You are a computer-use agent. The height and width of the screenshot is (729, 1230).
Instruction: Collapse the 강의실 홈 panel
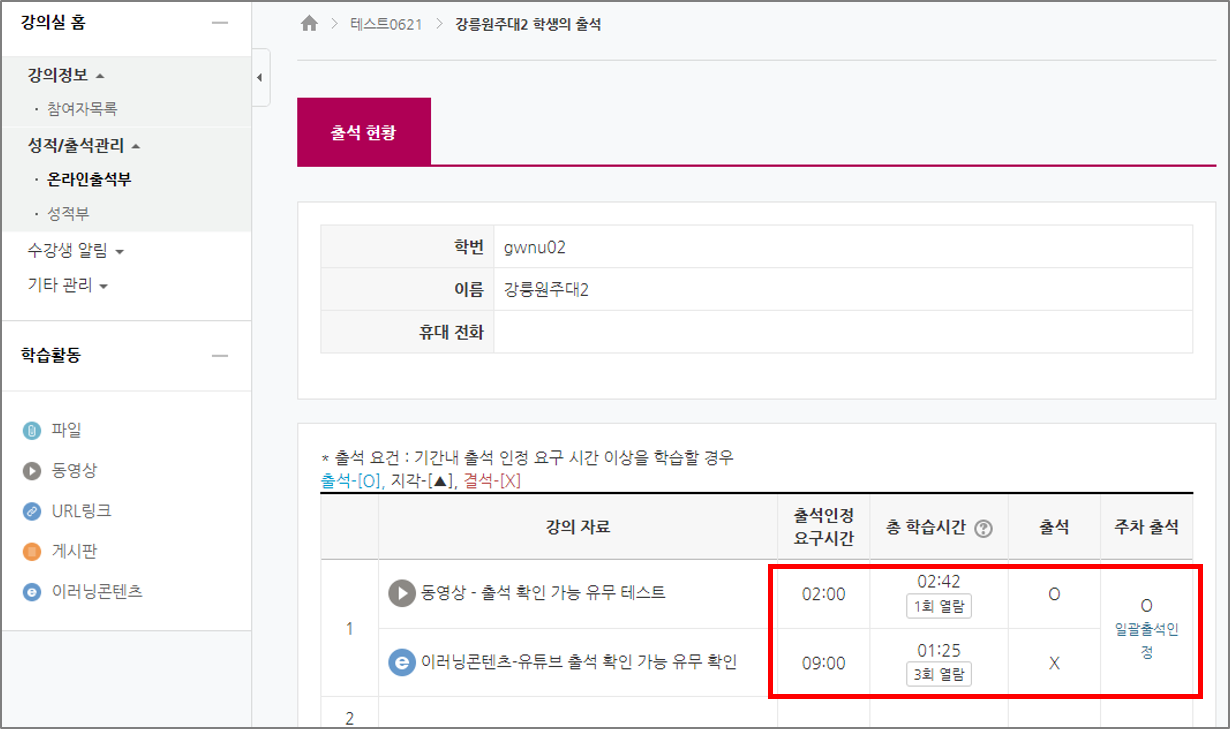[x=220, y=23]
